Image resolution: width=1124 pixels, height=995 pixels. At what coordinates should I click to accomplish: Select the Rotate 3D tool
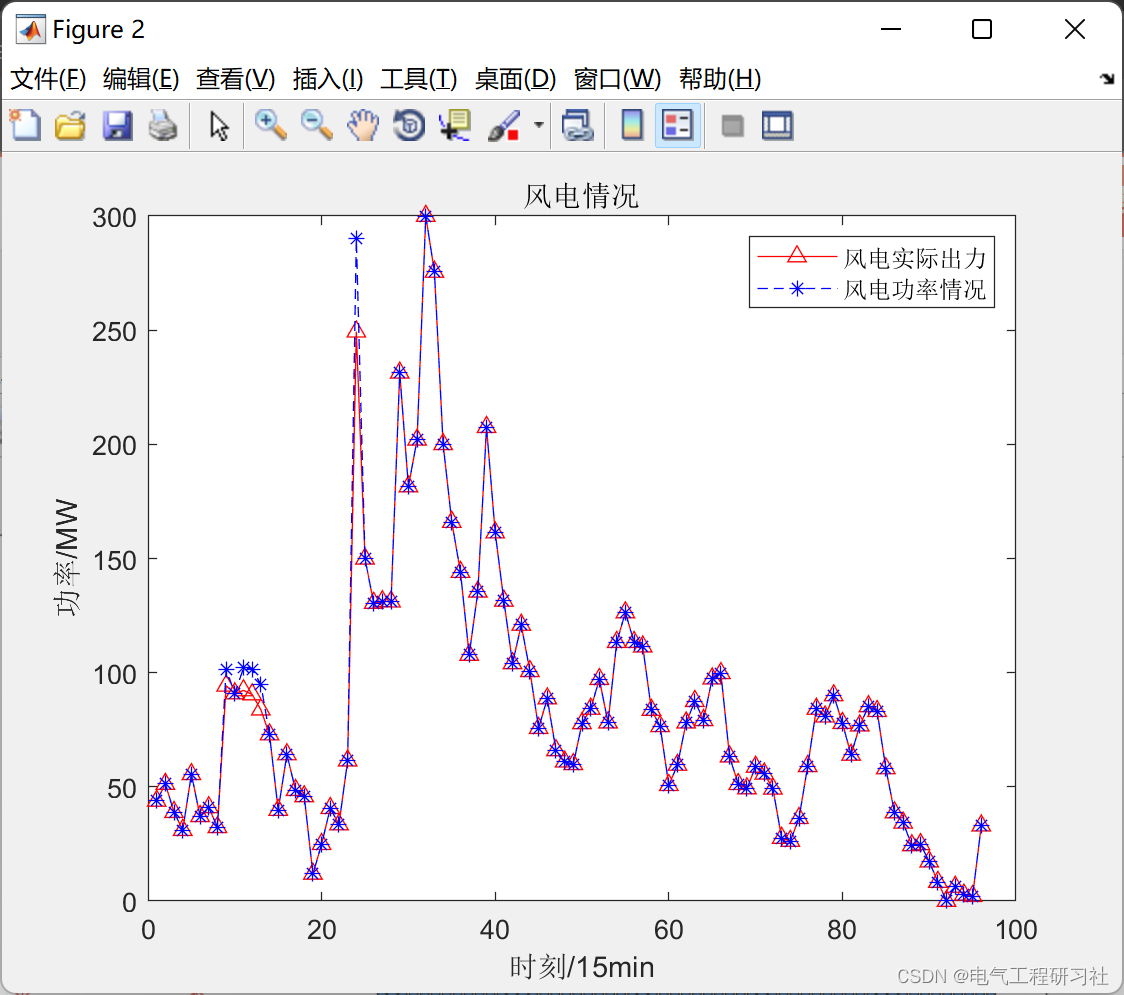(x=409, y=125)
